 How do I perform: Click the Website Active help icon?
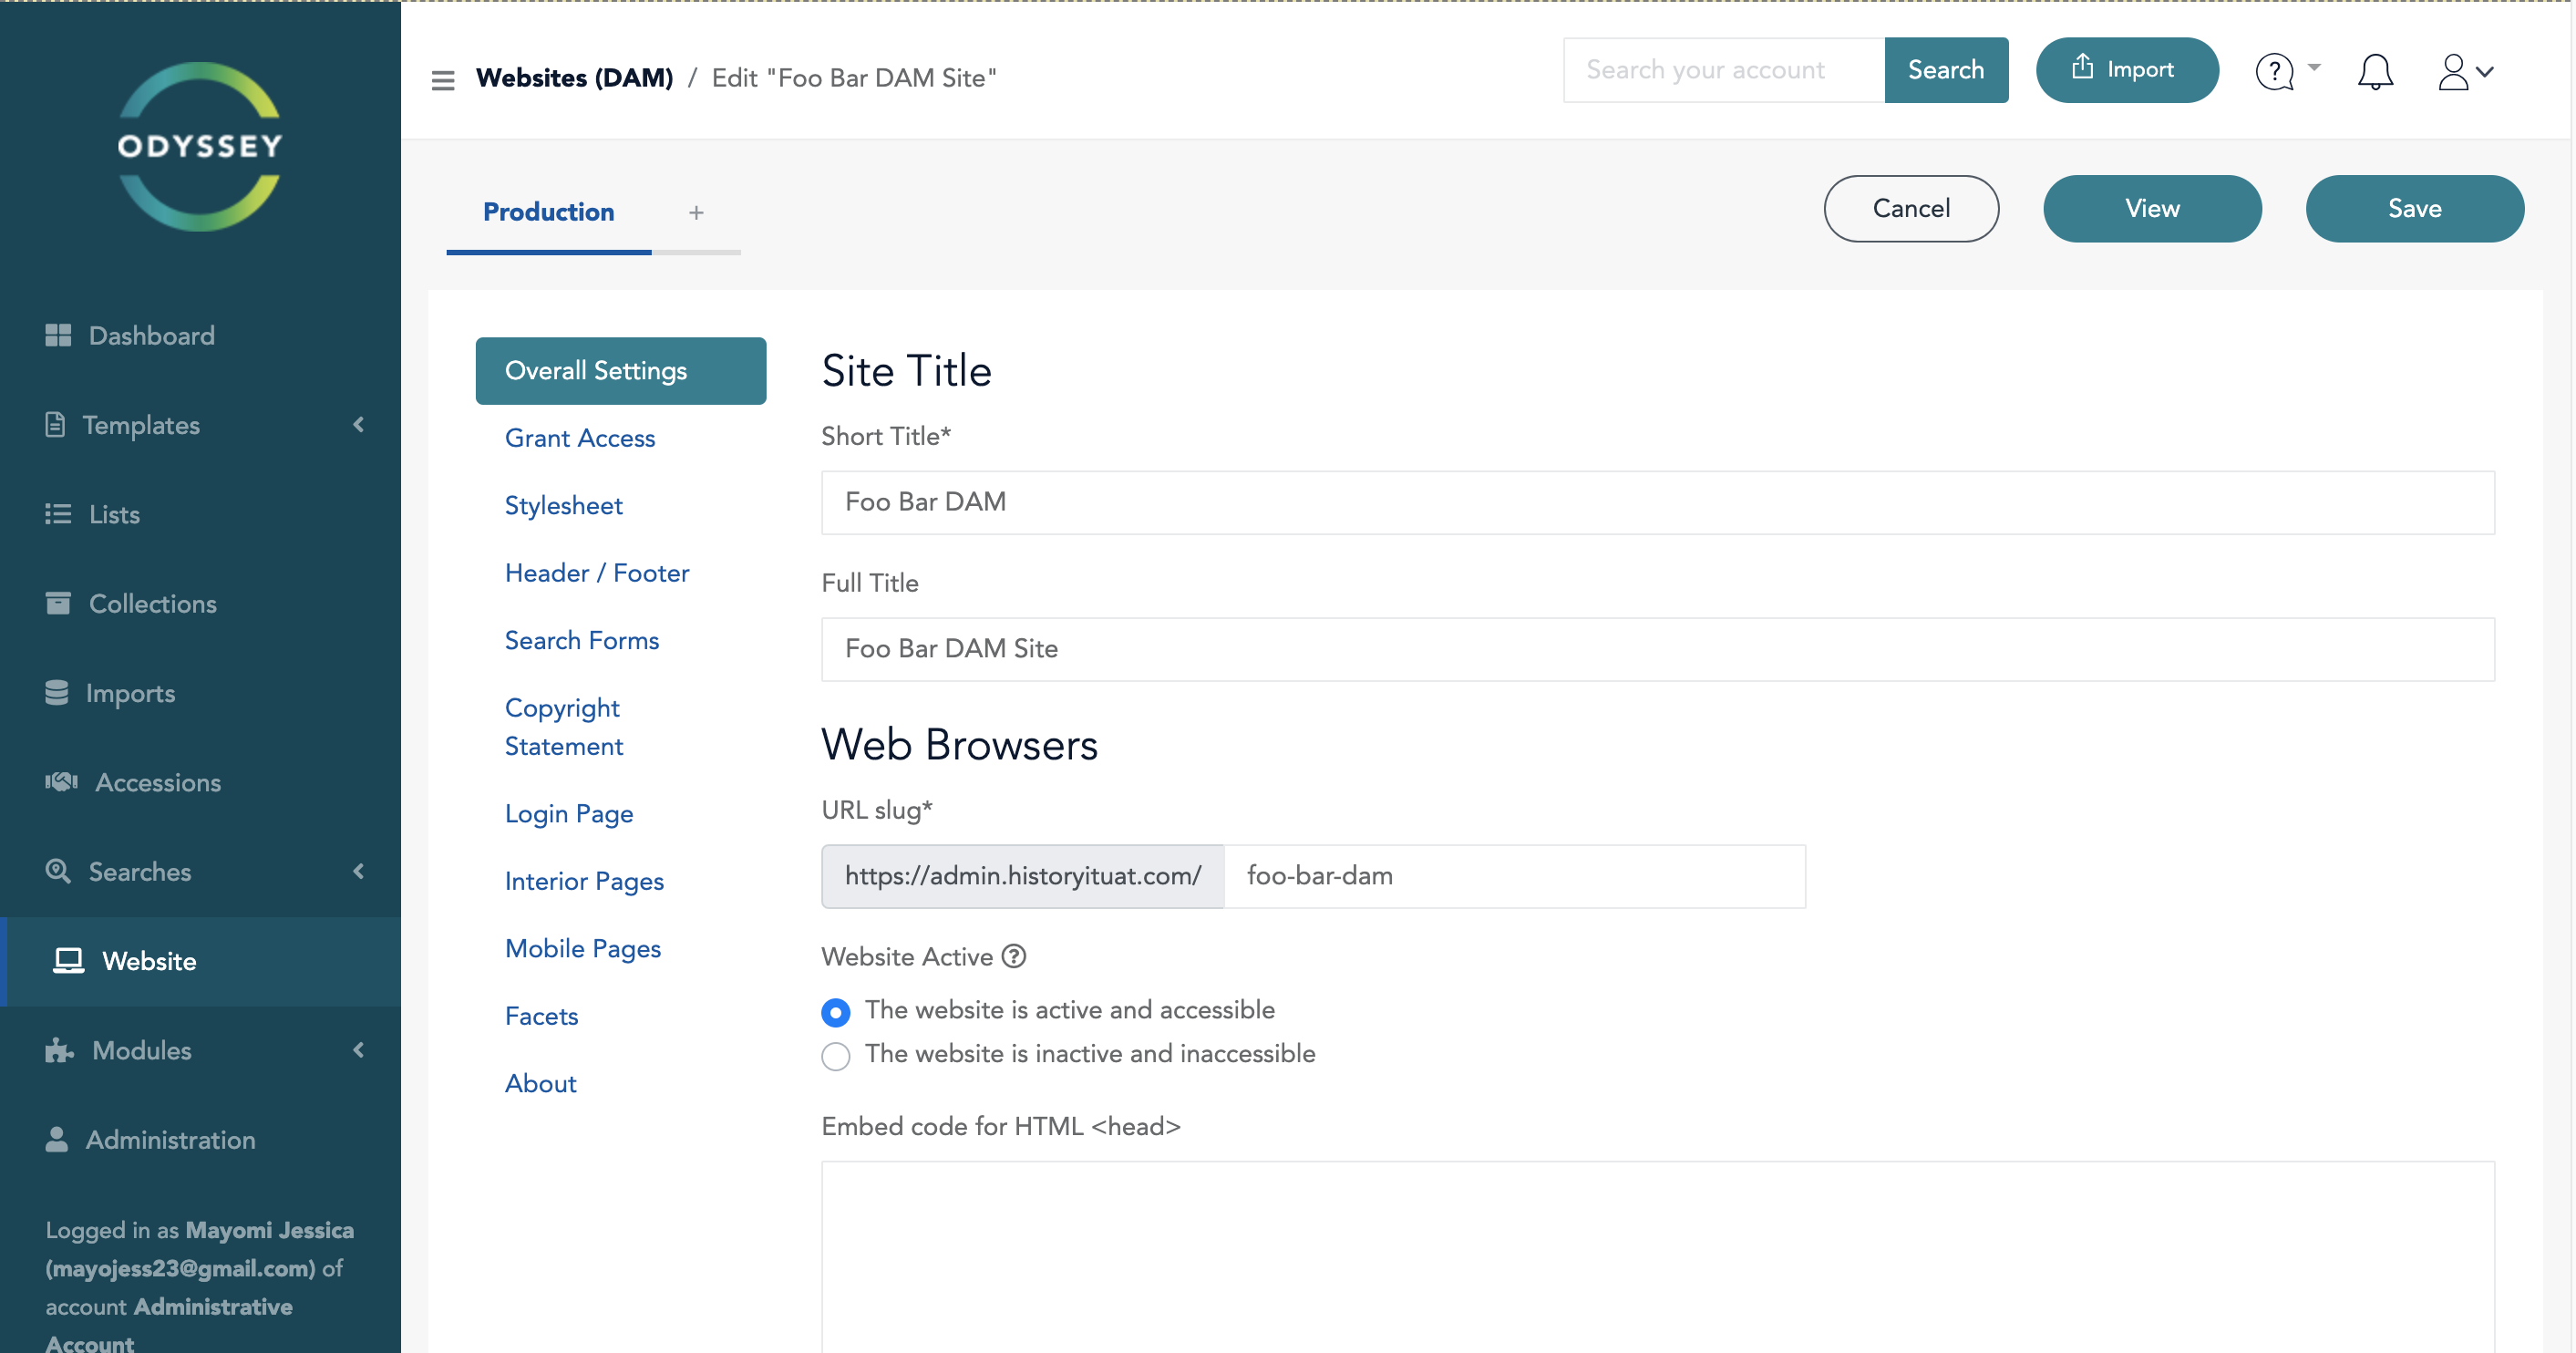point(1014,957)
